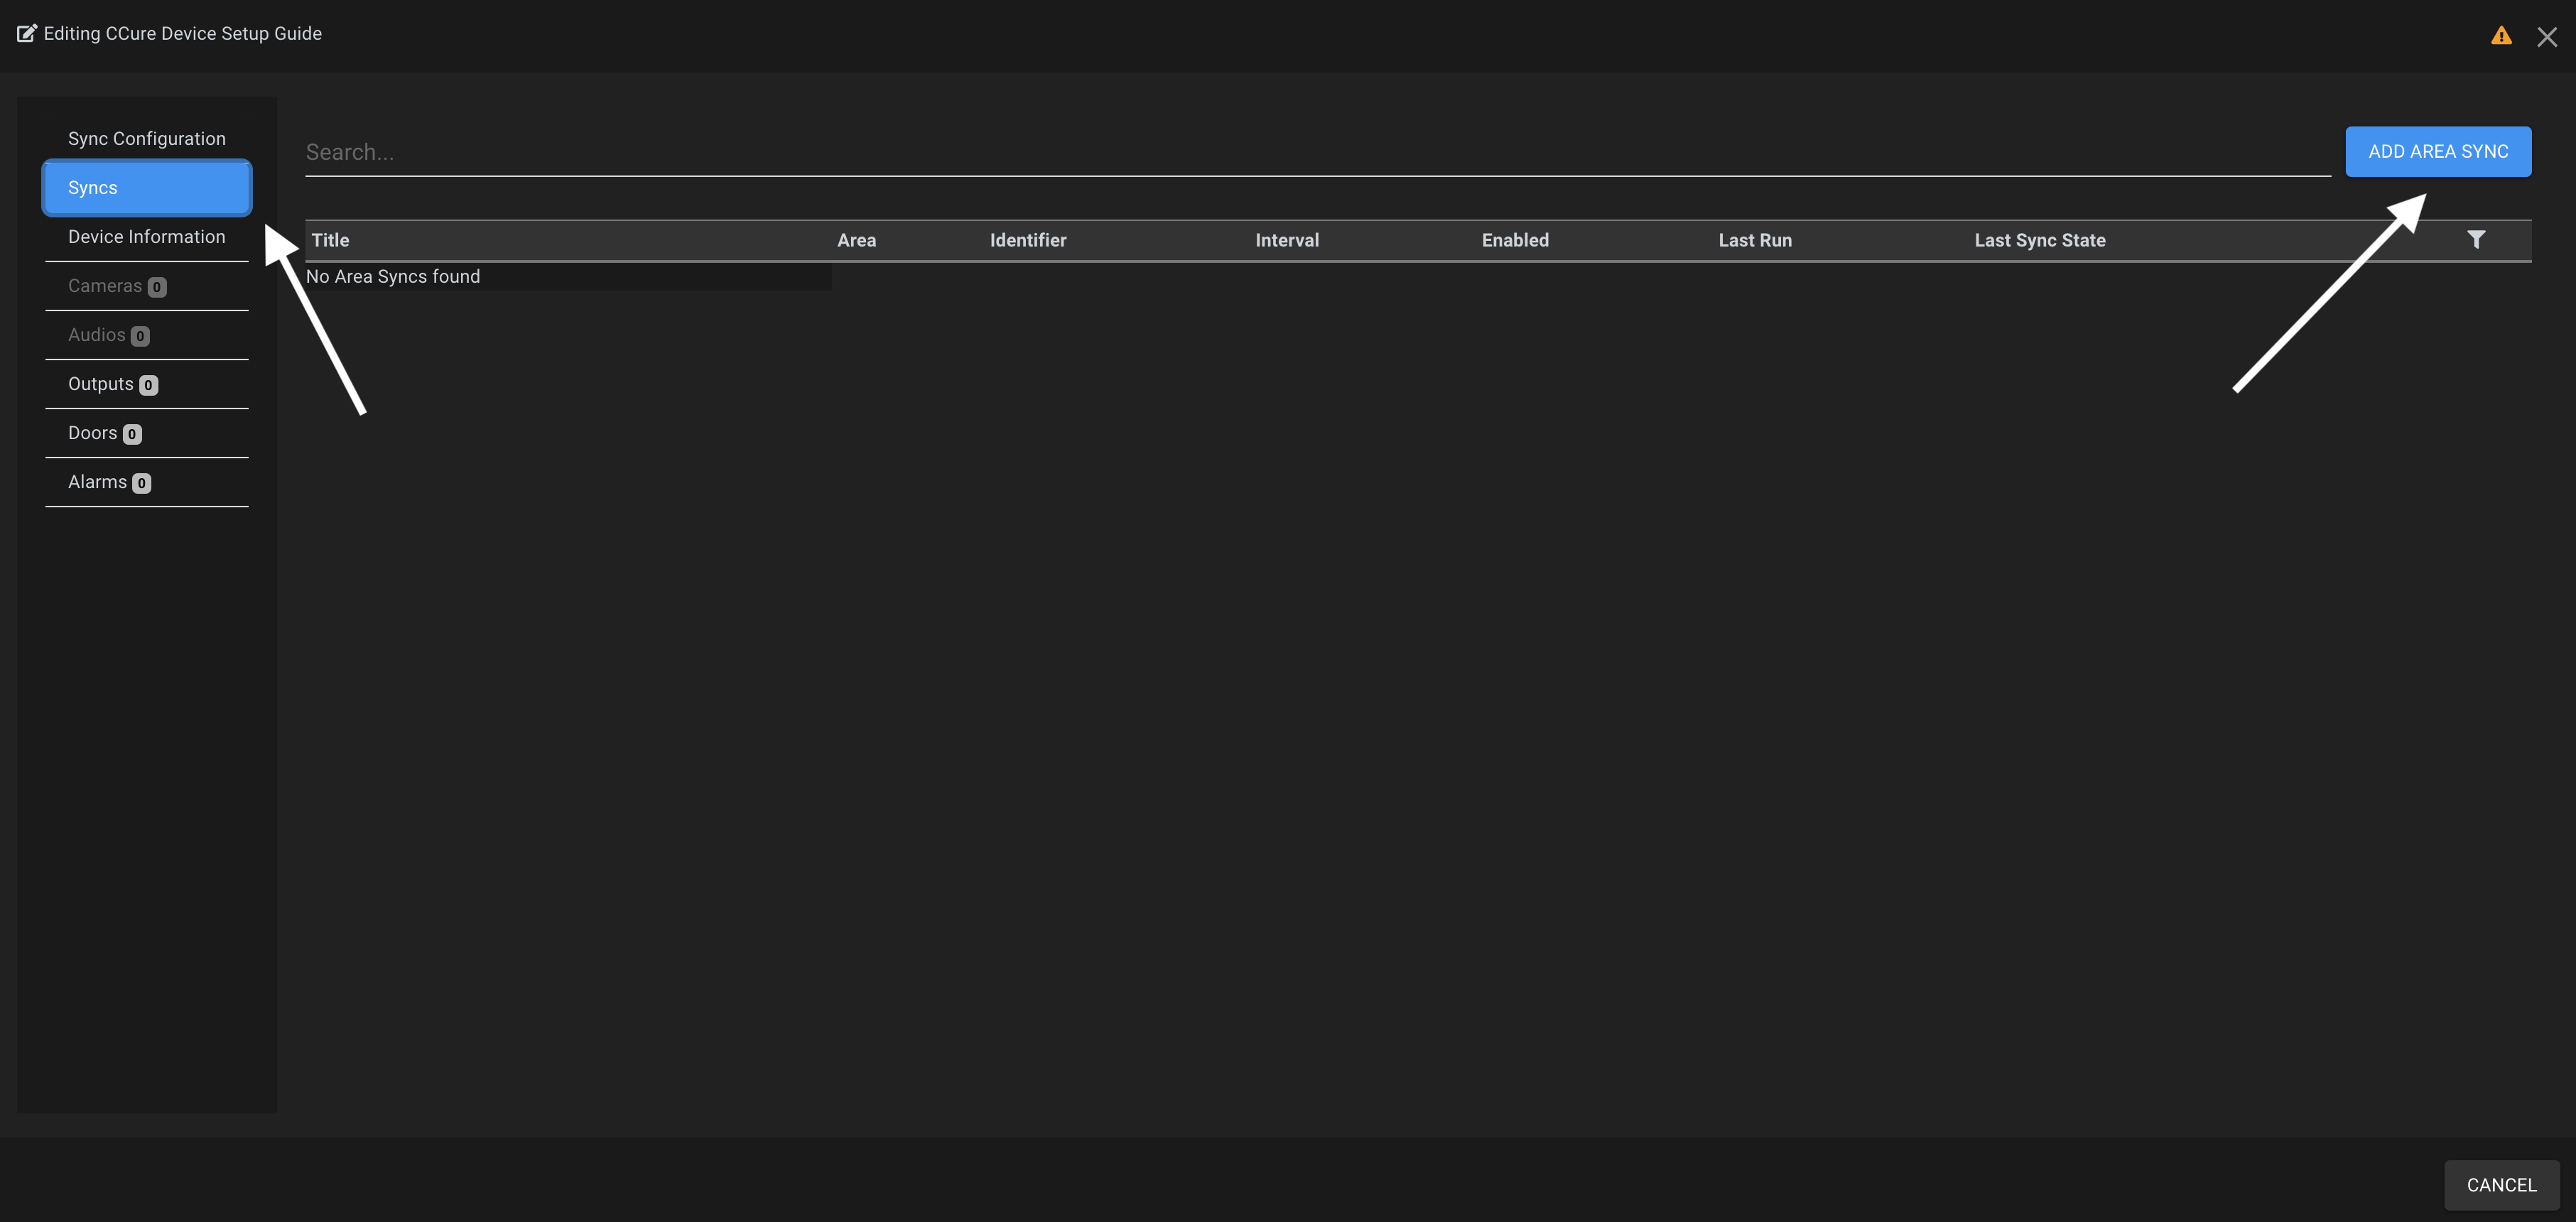Click the edit pencil icon beside the title
Viewport: 2576px width, 1222px height.
pyautogui.click(x=27, y=33)
